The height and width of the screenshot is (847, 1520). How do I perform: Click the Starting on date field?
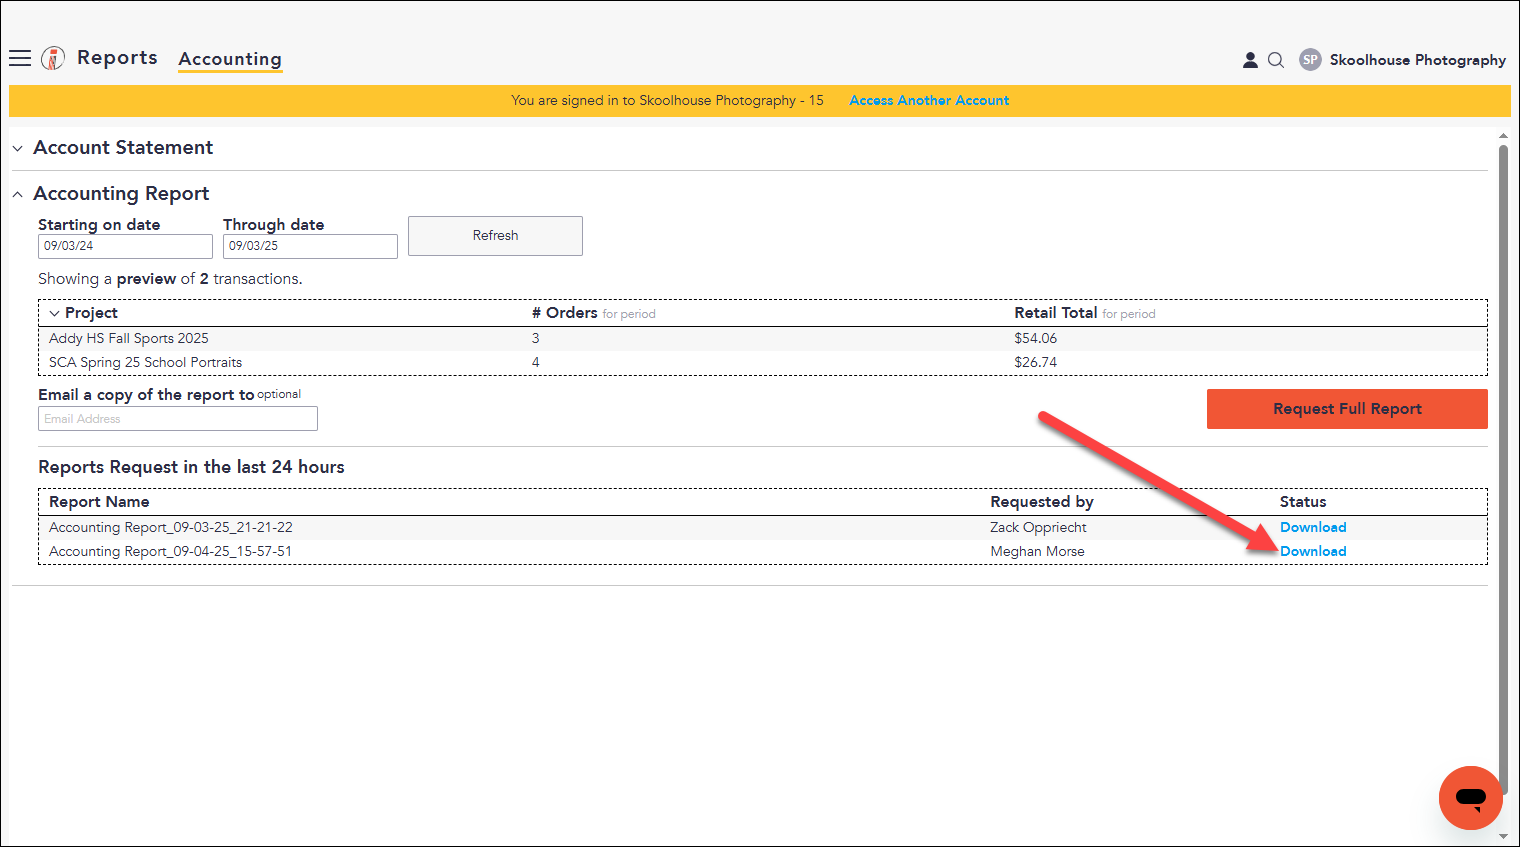point(125,246)
